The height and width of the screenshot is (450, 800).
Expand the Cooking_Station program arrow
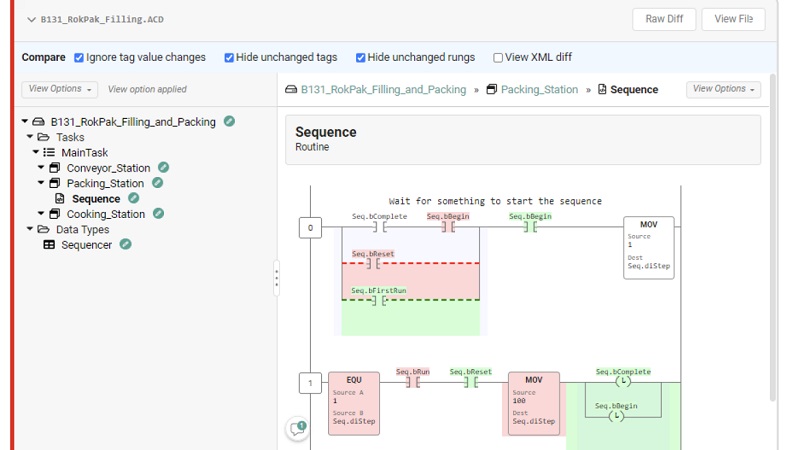coord(41,214)
